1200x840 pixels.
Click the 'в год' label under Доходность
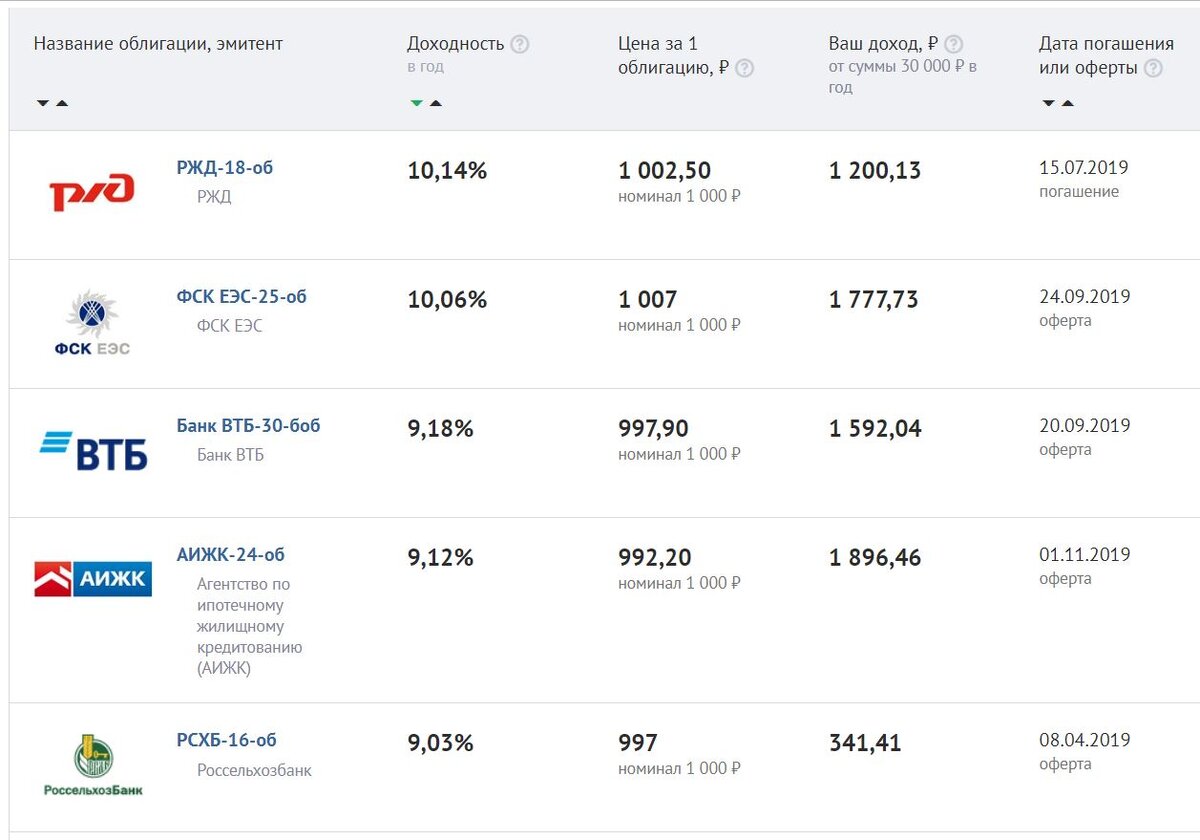pos(425,67)
